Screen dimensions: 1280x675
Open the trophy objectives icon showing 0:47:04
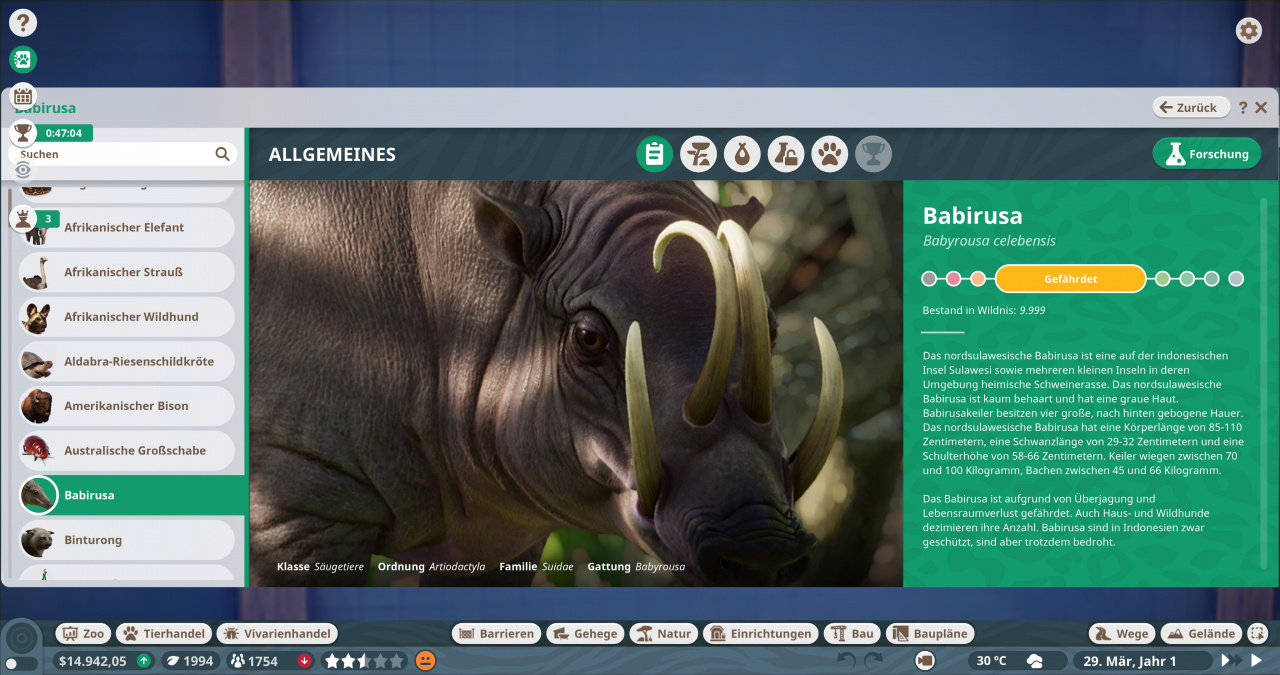[22, 132]
